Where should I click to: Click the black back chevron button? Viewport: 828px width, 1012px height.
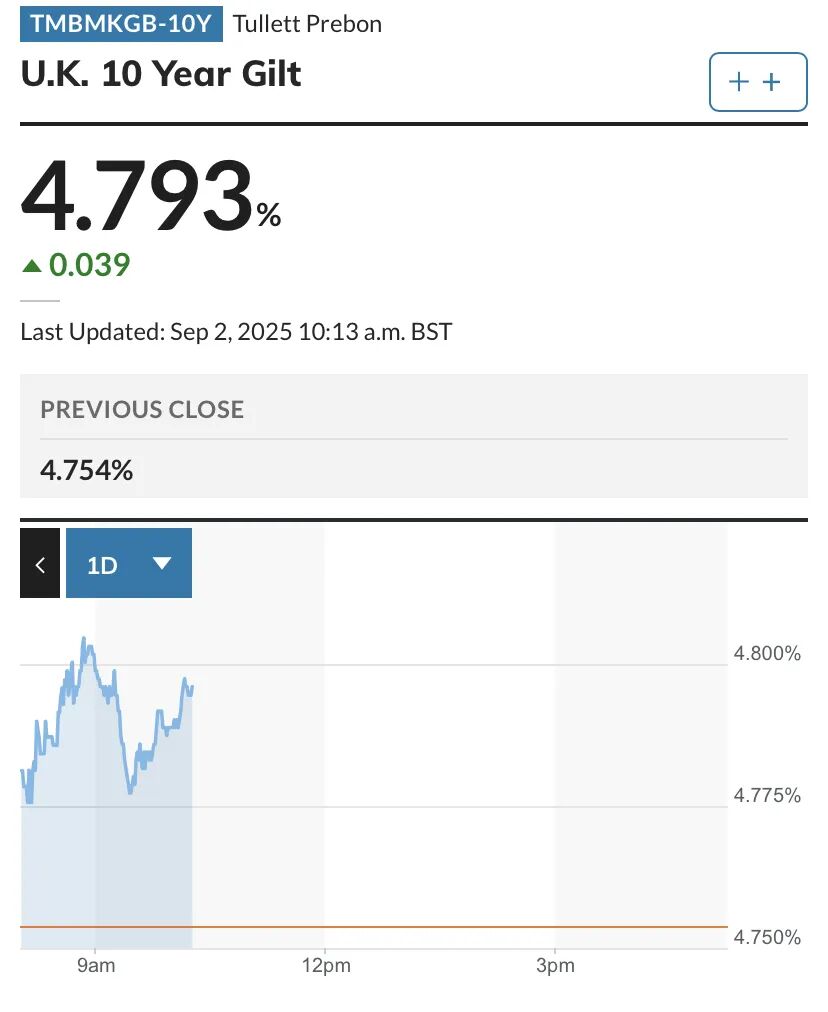[40, 564]
